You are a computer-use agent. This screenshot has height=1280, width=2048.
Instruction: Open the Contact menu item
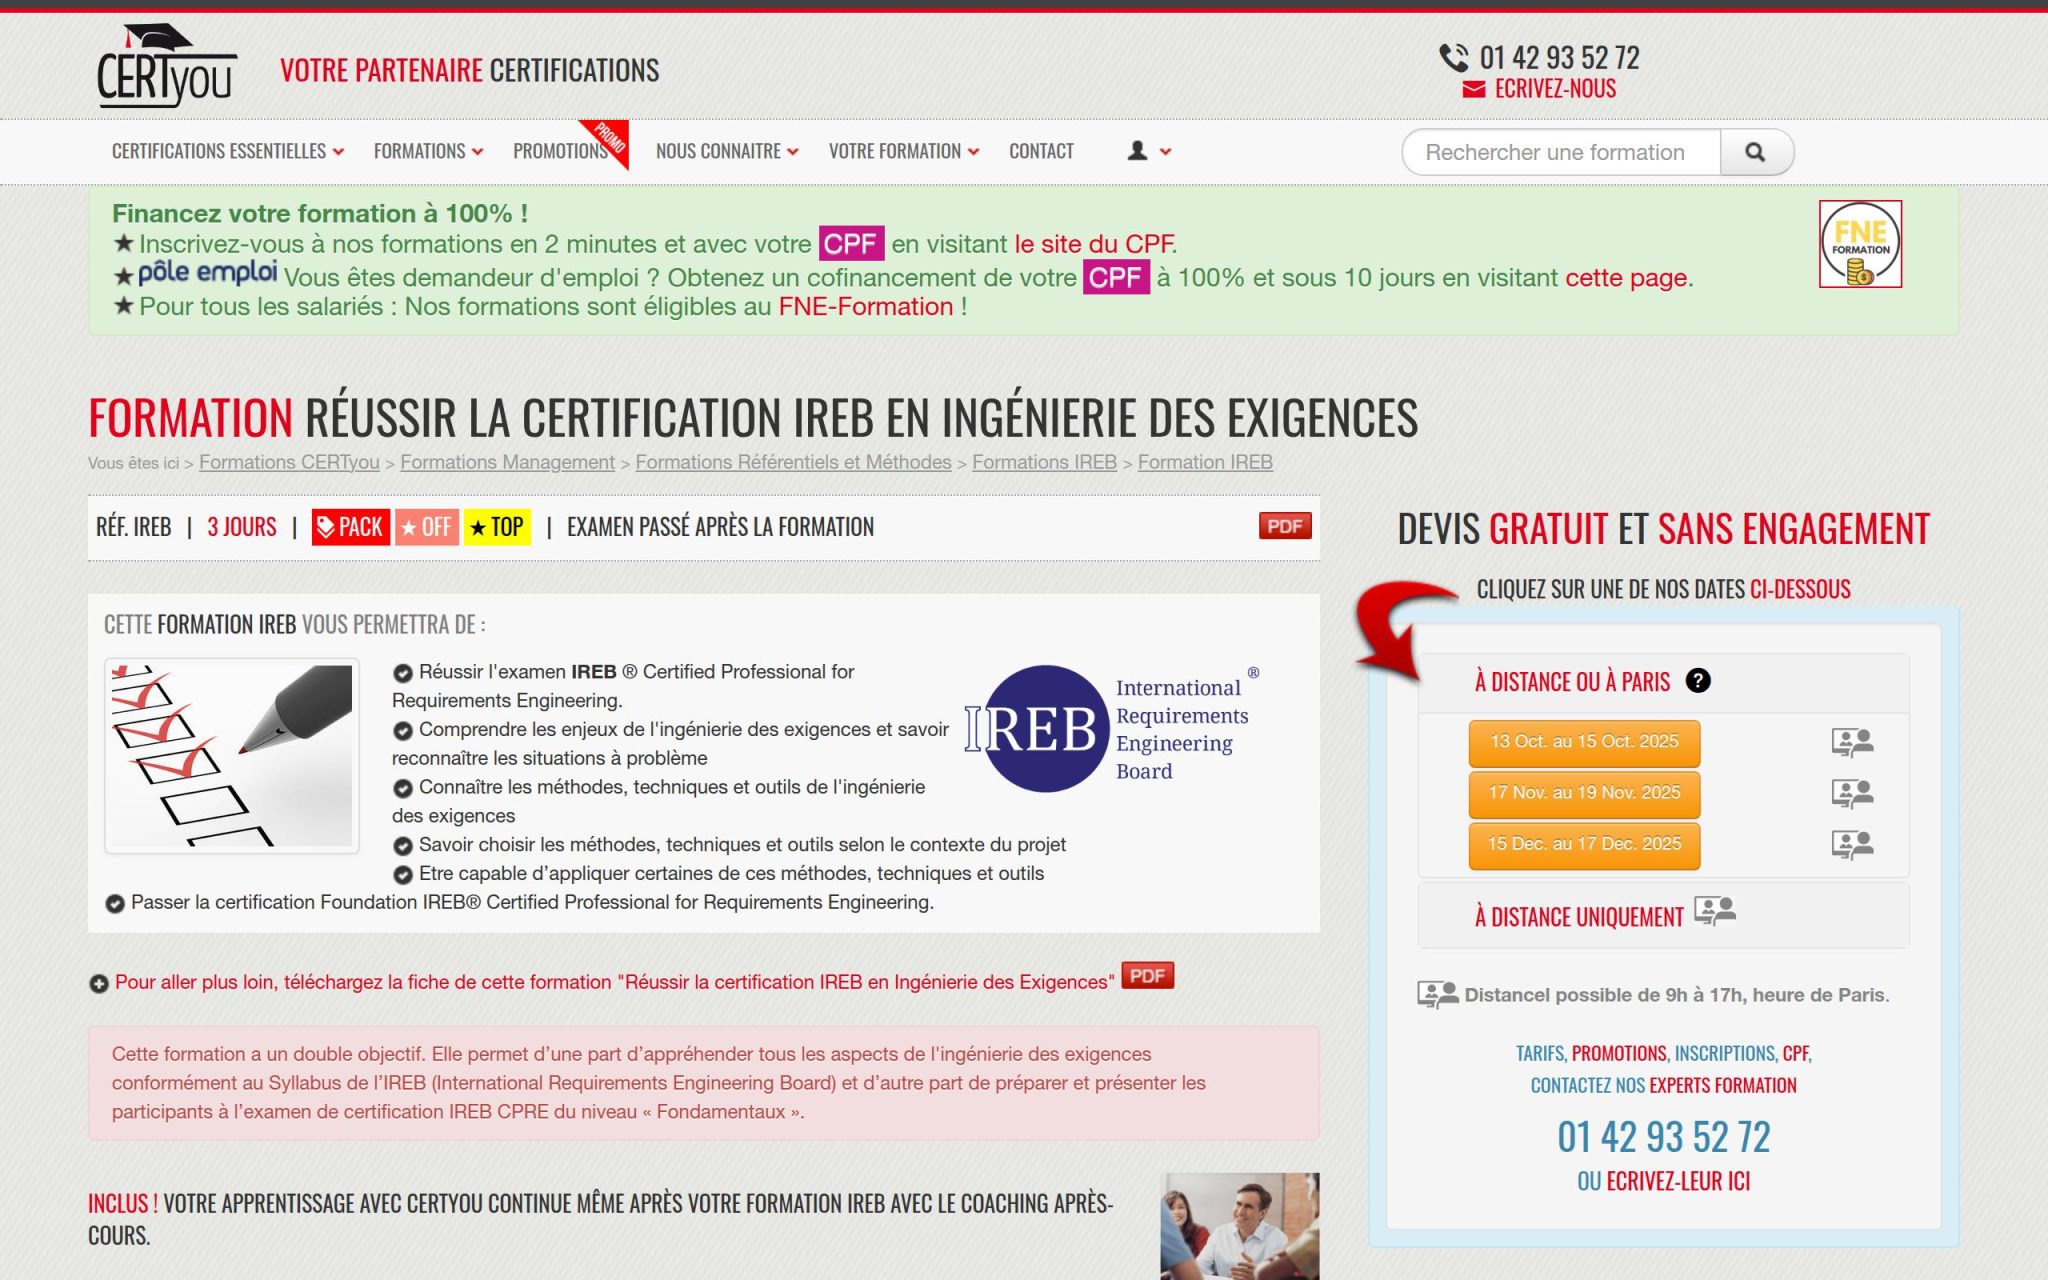pyautogui.click(x=1041, y=151)
